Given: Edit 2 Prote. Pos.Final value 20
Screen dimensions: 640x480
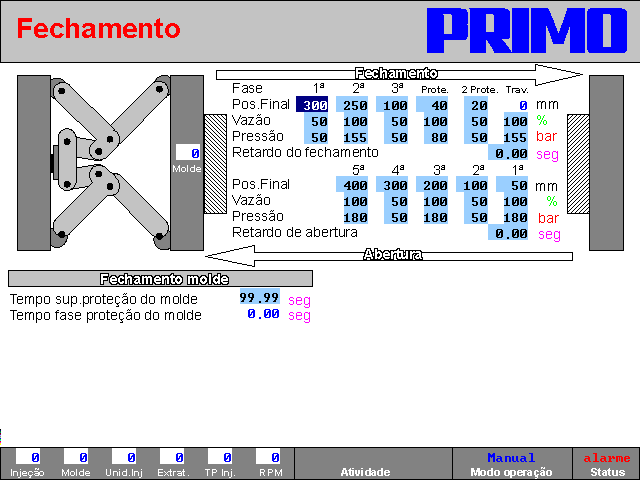Looking at the screenshot, I should [476, 104].
